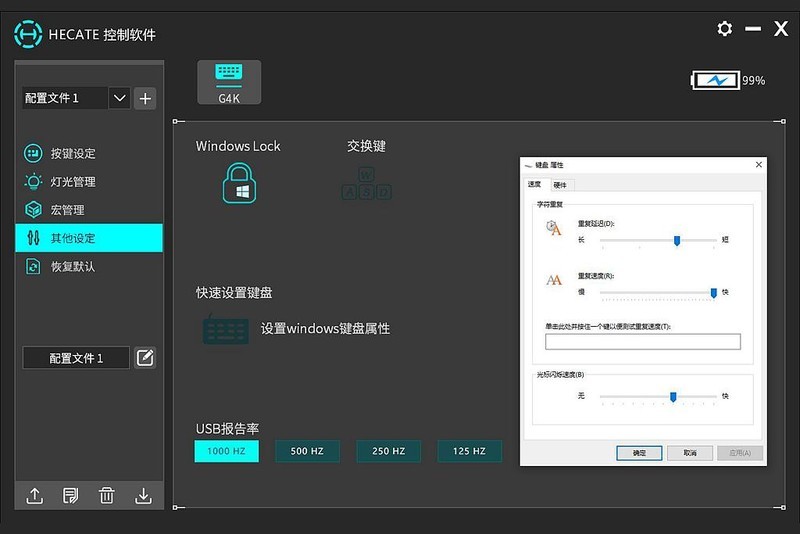Edit profile name with pencil icon

(145, 358)
